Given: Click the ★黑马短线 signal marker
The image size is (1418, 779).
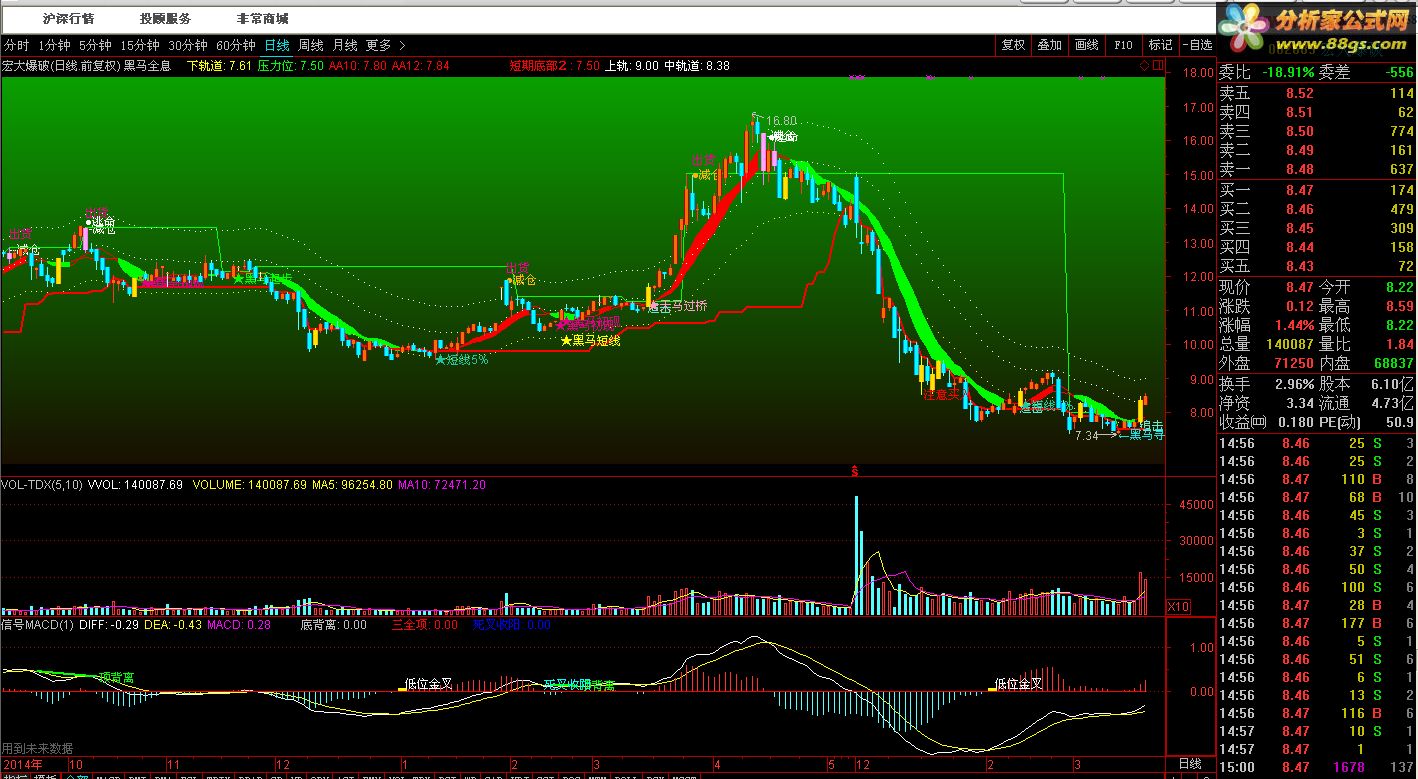Looking at the screenshot, I should [x=591, y=341].
